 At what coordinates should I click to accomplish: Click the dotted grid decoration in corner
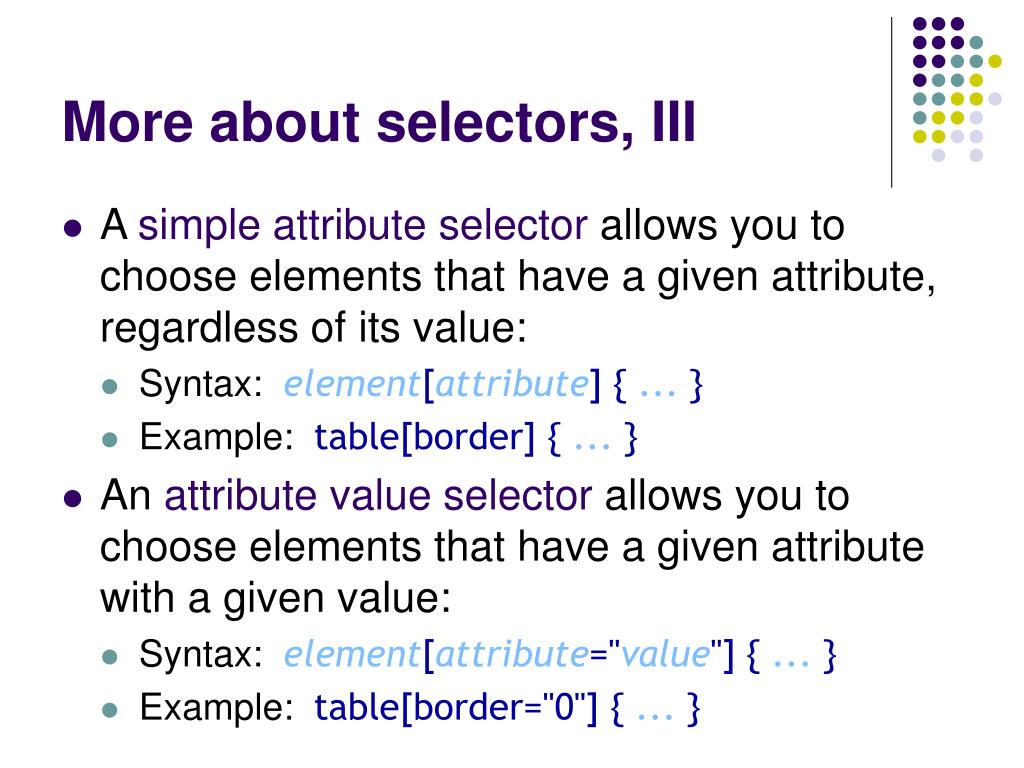pyautogui.click(x=957, y=89)
